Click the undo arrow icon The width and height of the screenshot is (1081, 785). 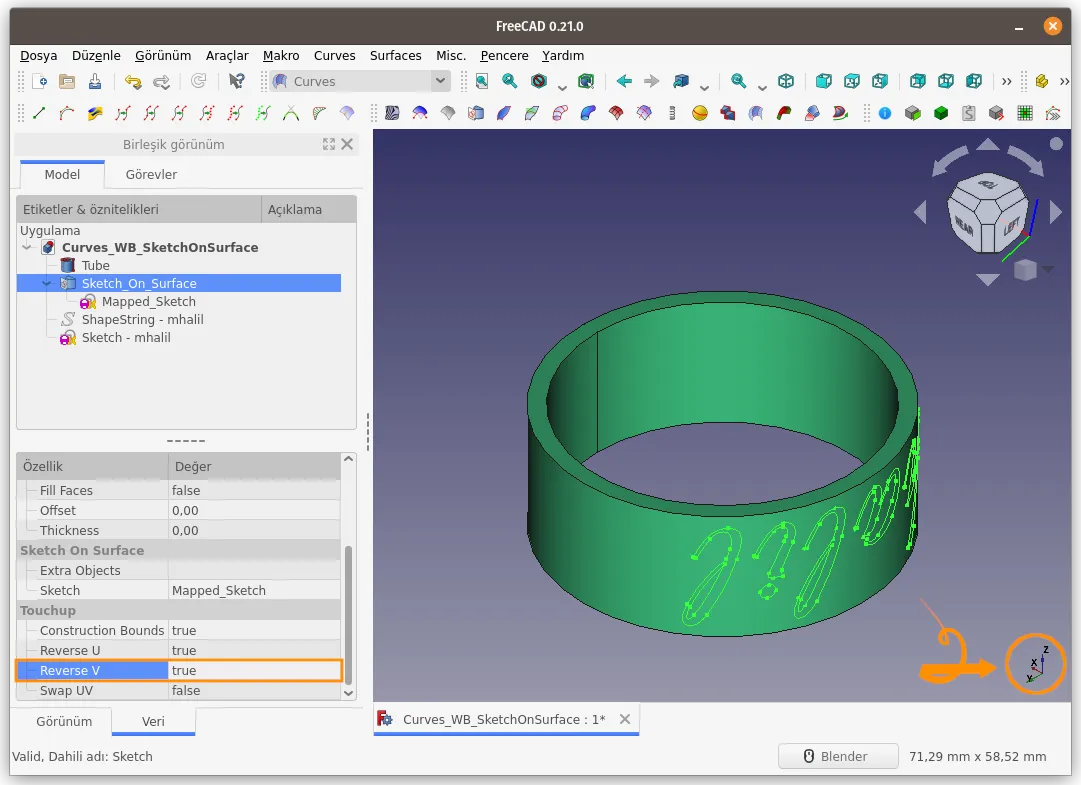(132, 81)
